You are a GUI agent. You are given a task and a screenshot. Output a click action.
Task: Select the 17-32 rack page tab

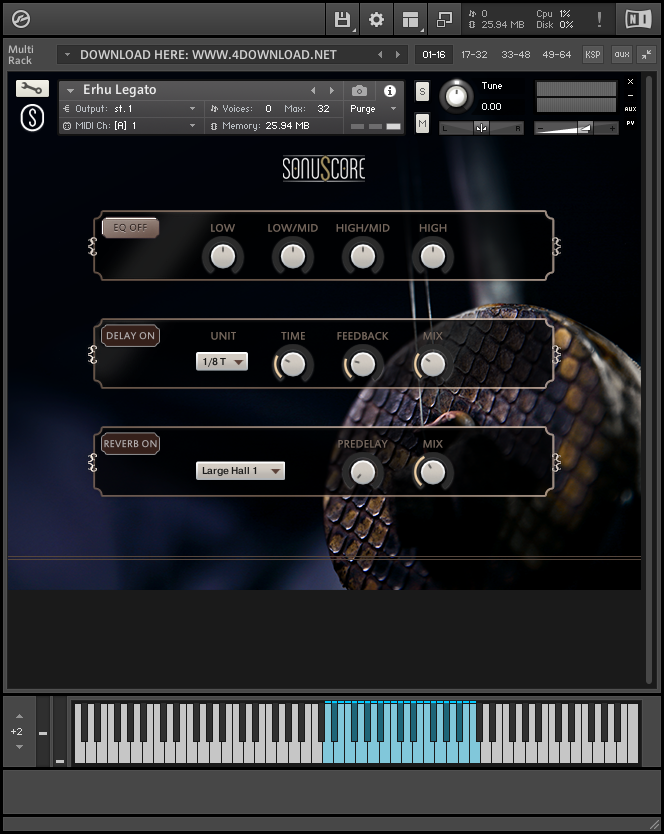coord(474,54)
